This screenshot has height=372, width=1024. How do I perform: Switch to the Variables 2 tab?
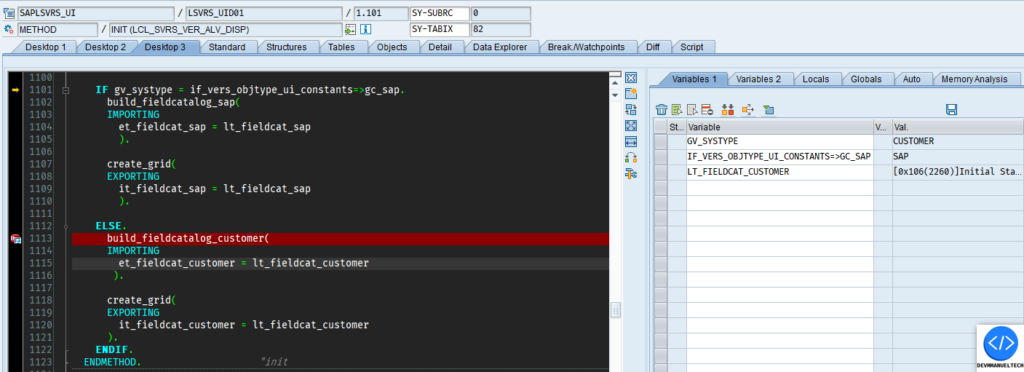click(x=758, y=79)
